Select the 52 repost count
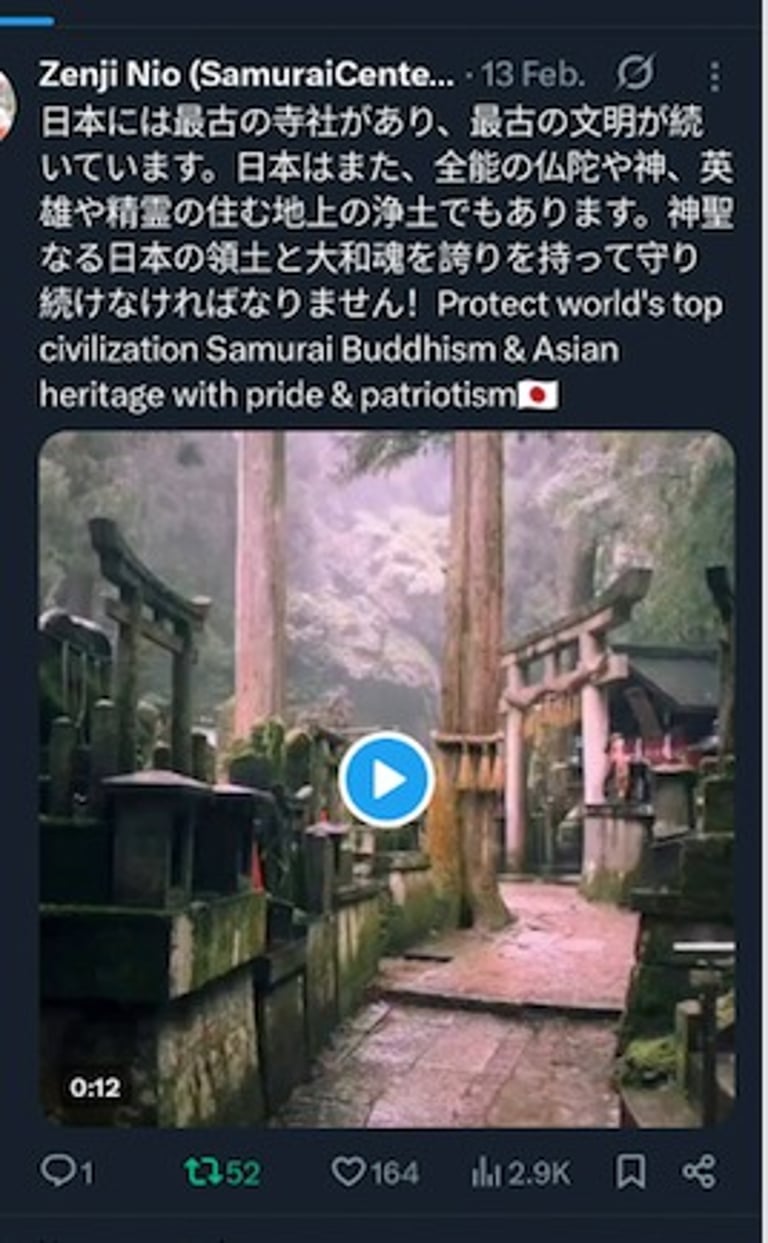 [x=242, y=1173]
